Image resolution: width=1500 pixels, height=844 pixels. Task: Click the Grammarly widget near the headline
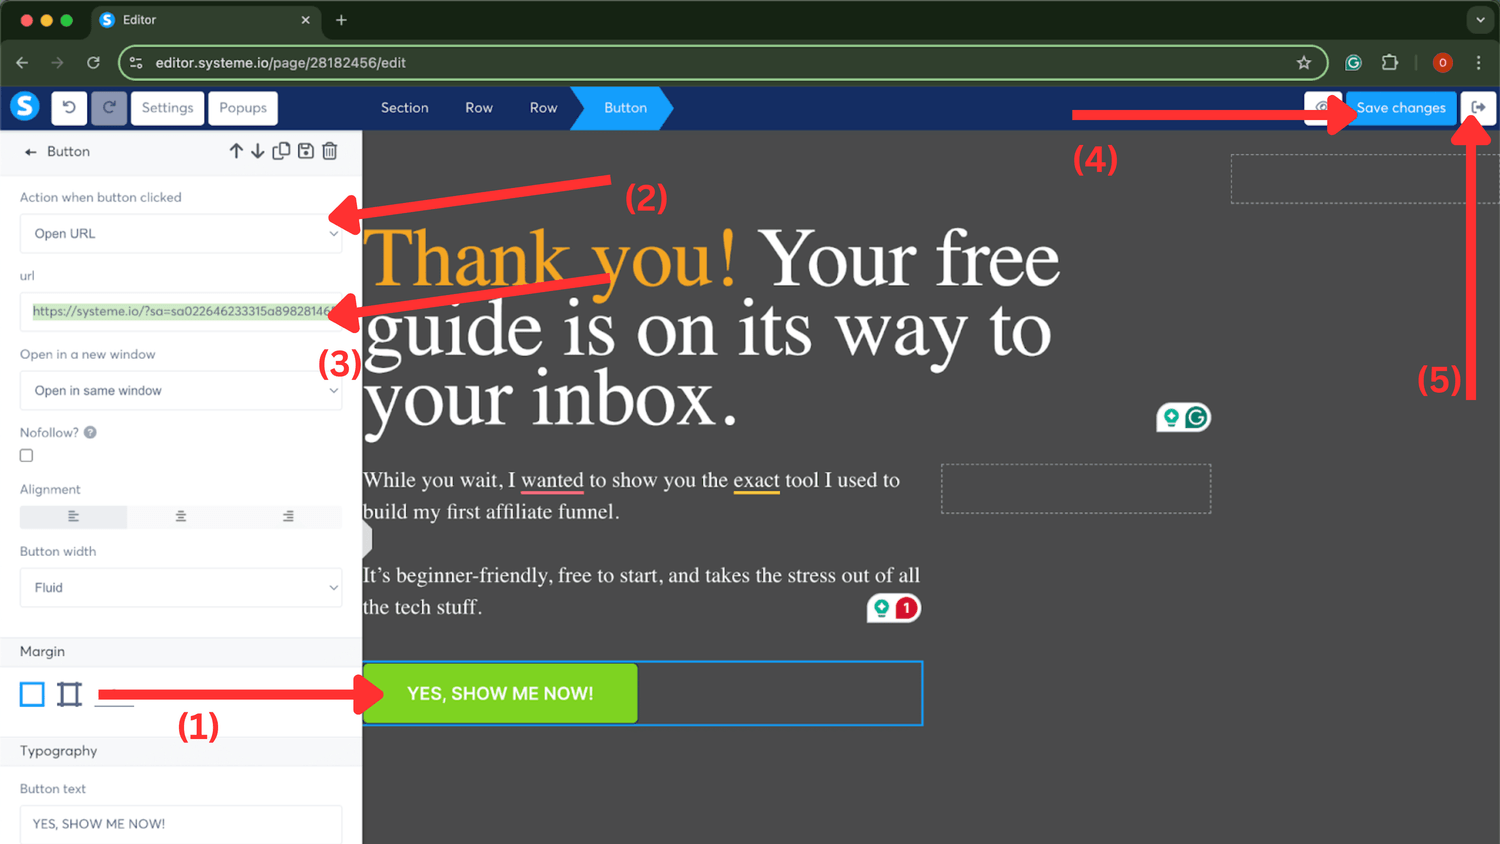(x=1184, y=417)
